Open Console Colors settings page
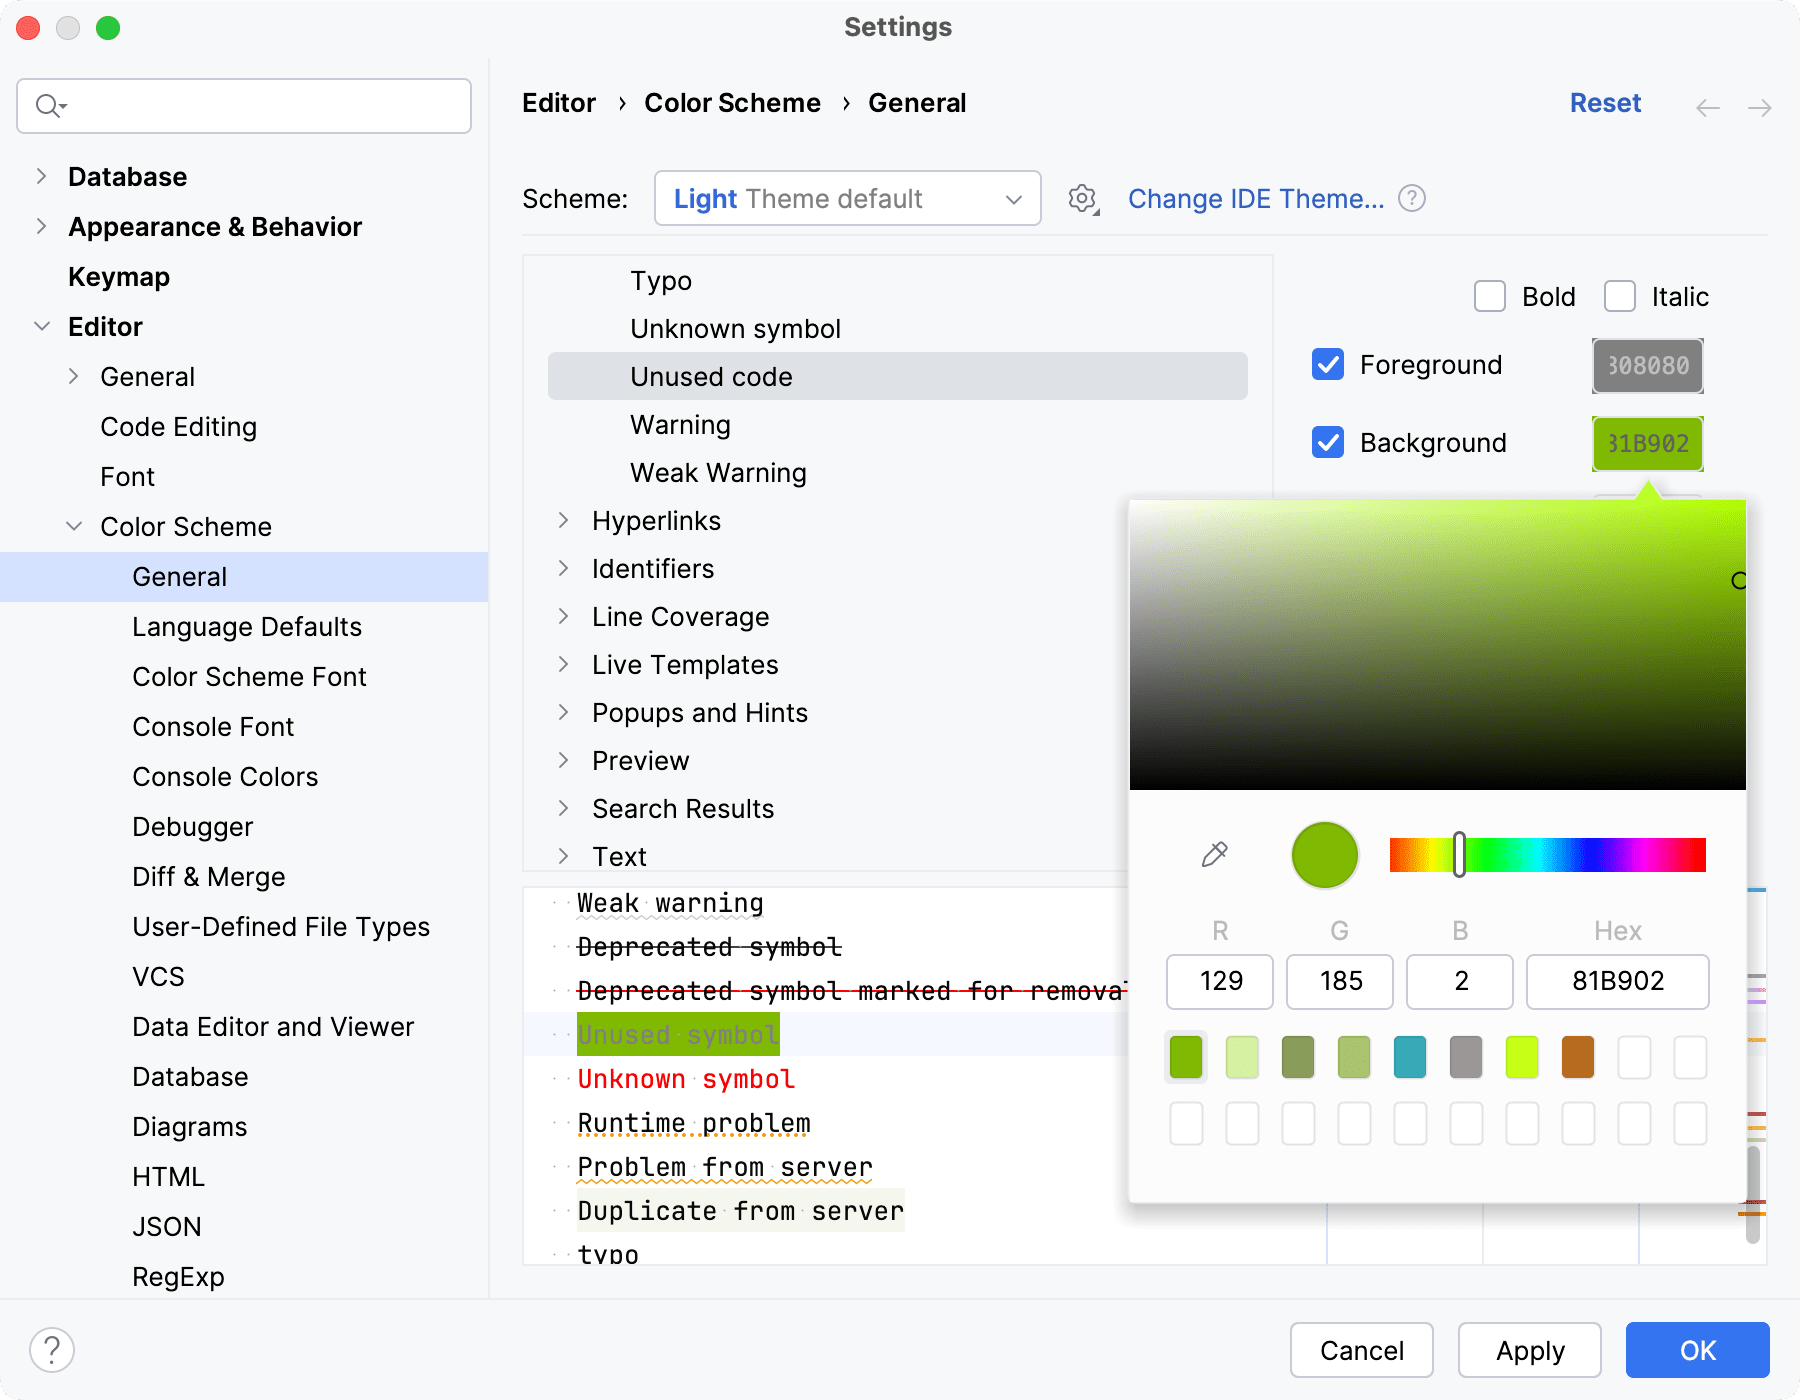This screenshot has width=1800, height=1400. point(225,776)
